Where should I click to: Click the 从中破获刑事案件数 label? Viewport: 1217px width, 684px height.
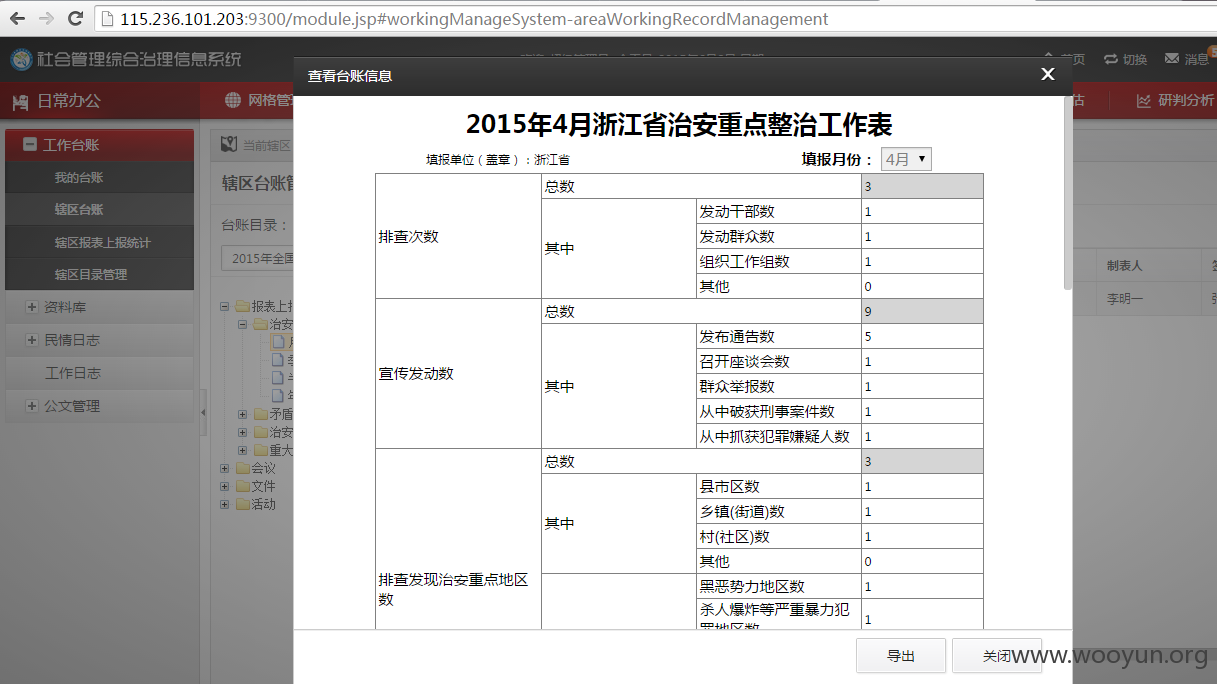[x=767, y=412]
